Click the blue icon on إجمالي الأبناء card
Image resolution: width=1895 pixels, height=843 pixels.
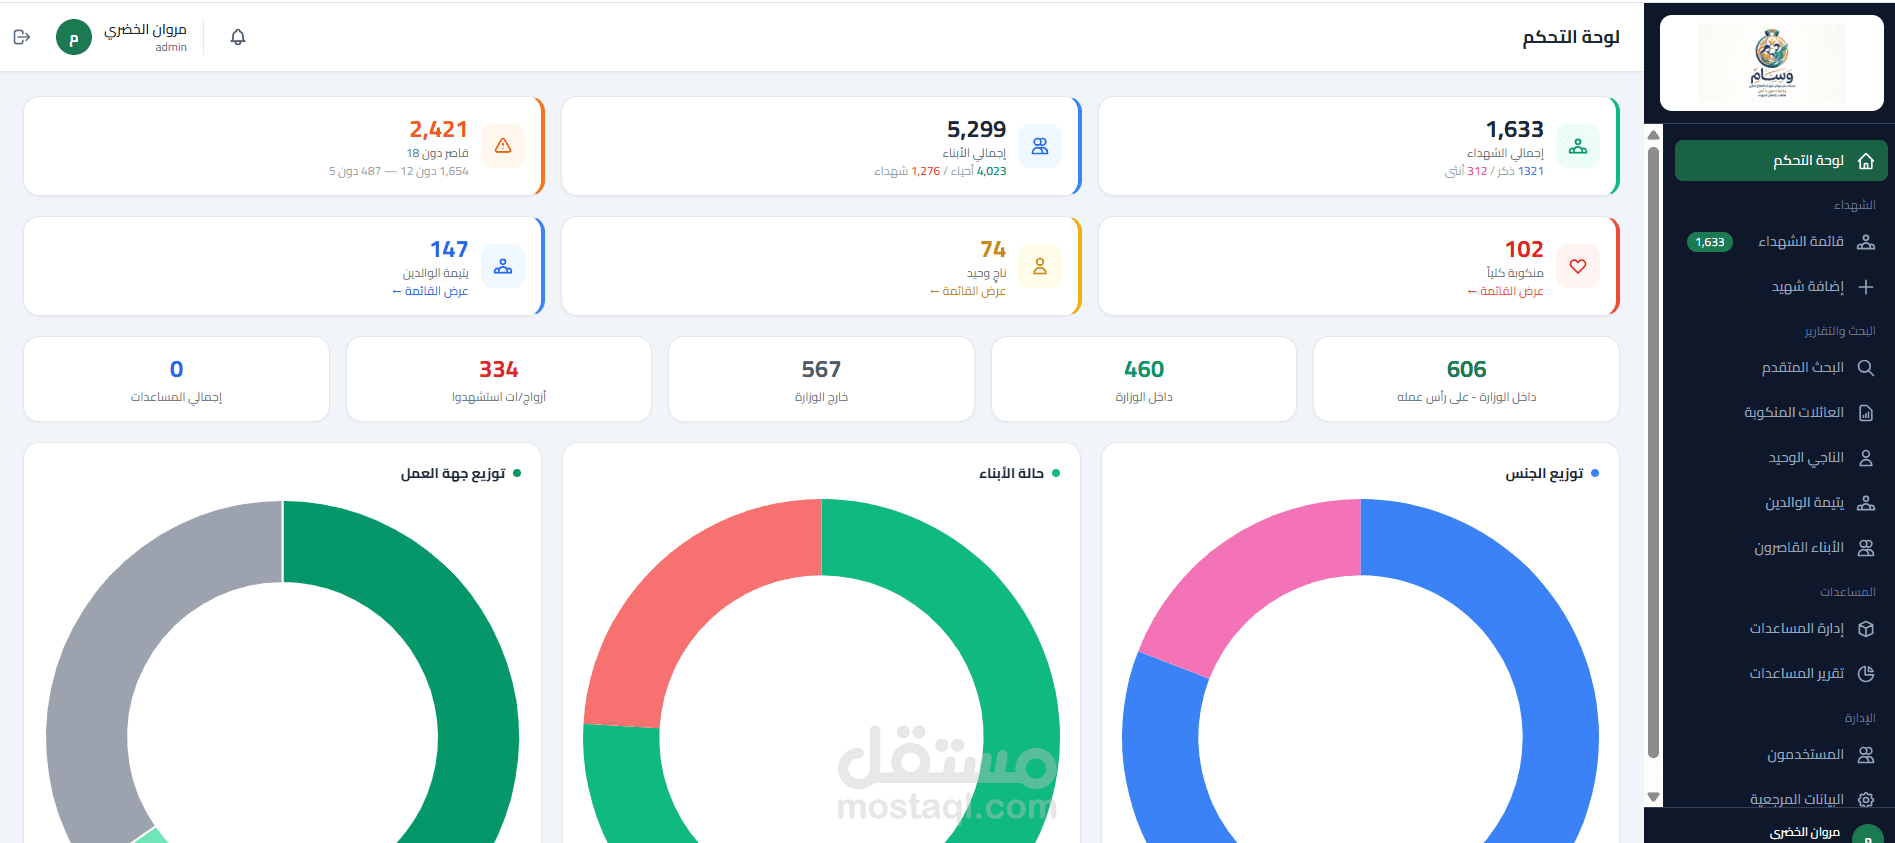[x=1040, y=146]
